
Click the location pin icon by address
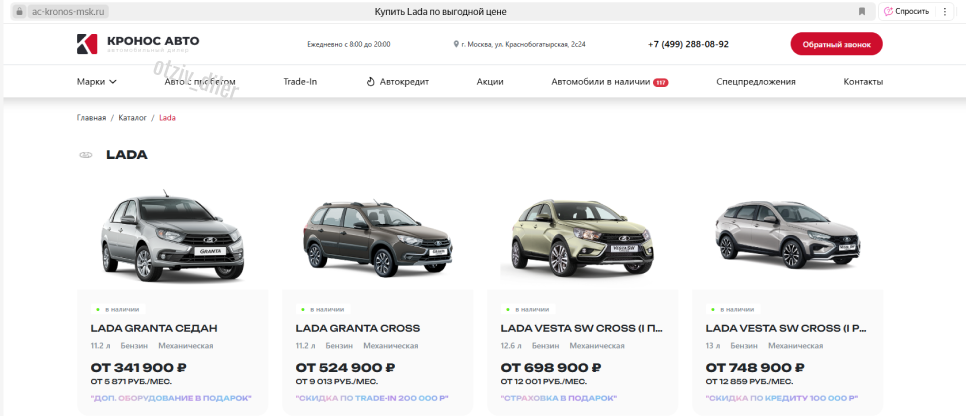456,44
